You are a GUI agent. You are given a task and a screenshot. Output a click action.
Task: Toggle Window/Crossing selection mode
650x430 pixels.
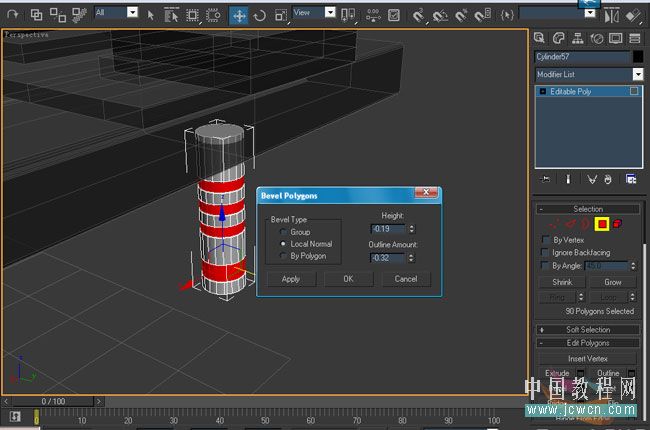pos(213,15)
